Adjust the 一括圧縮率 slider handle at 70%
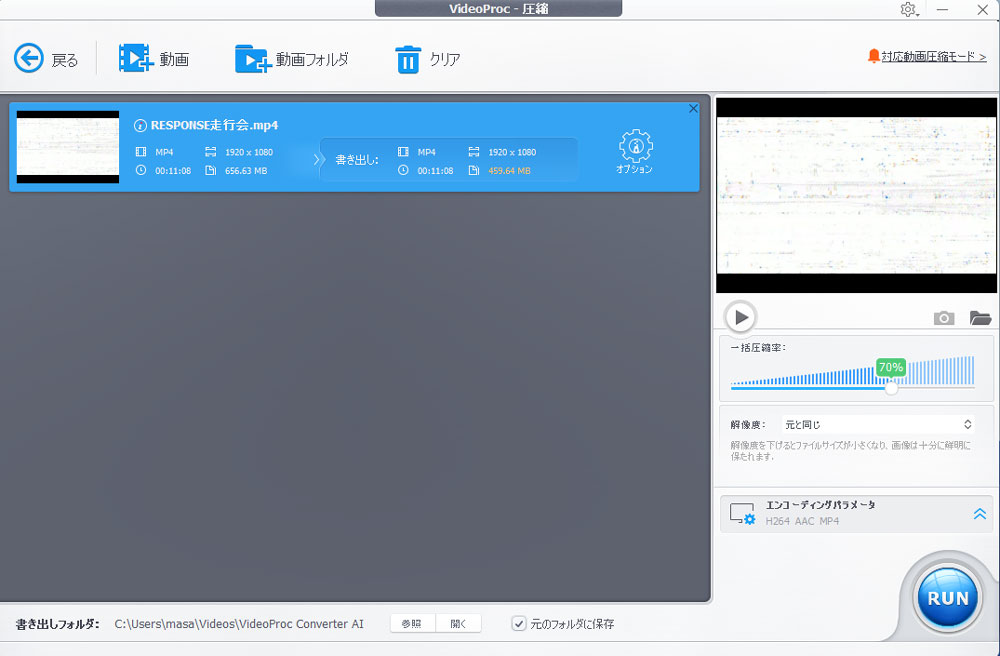 (x=891, y=388)
